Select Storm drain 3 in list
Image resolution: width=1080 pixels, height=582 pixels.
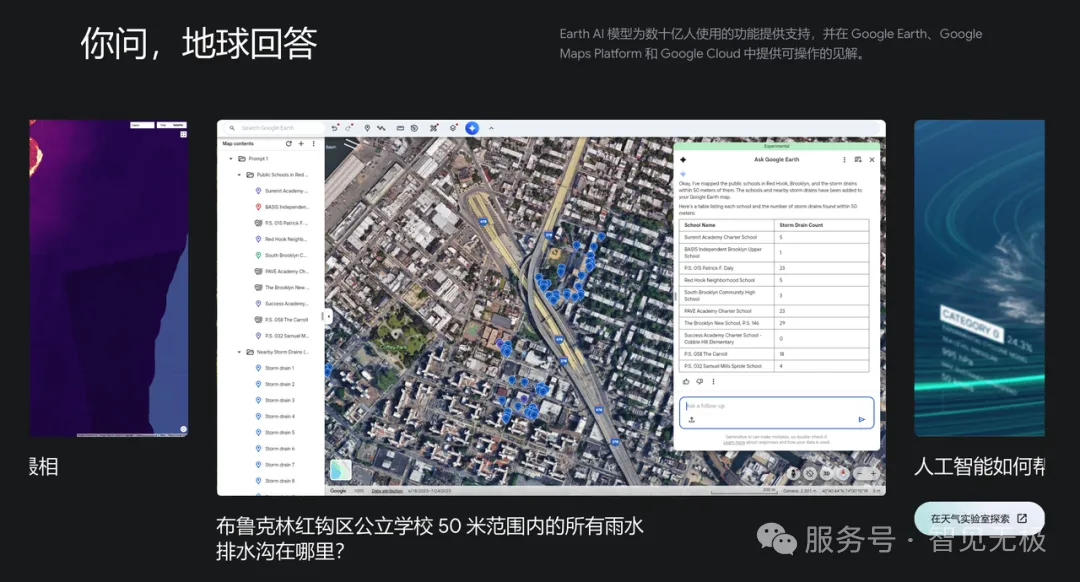pyautogui.click(x=271, y=400)
